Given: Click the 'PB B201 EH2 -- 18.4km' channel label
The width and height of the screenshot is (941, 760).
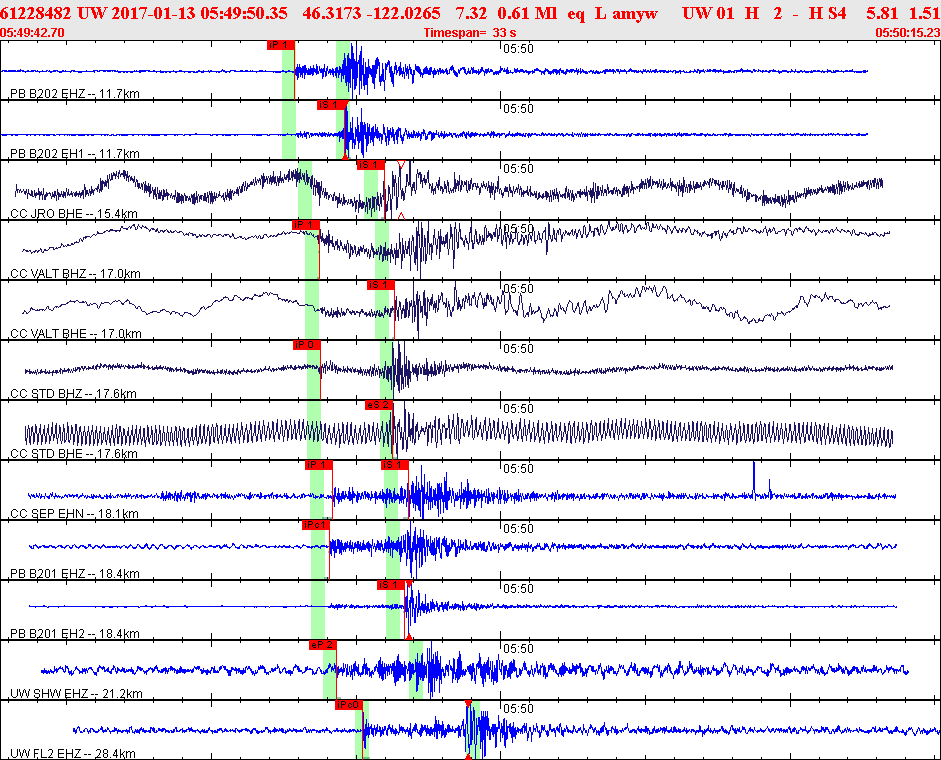Looking at the screenshot, I should [75, 634].
